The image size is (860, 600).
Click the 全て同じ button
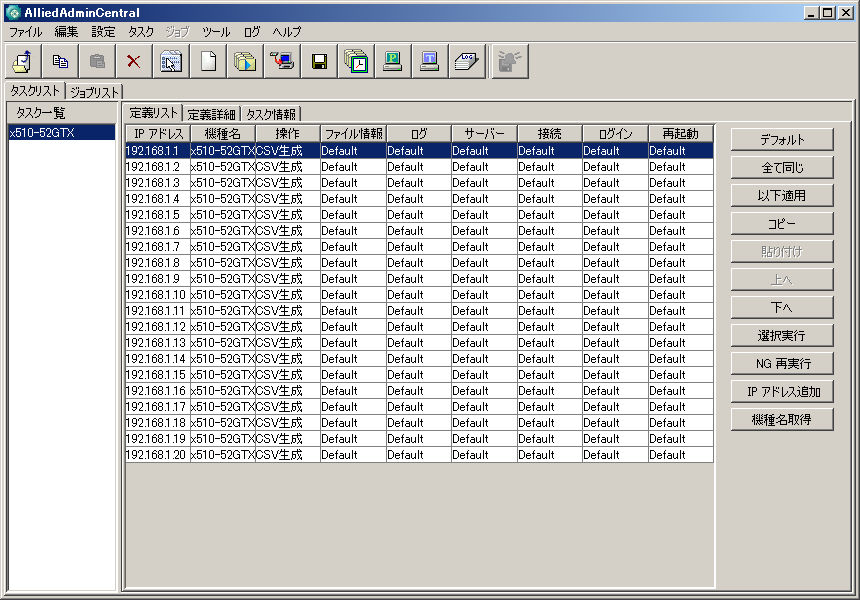click(782, 168)
